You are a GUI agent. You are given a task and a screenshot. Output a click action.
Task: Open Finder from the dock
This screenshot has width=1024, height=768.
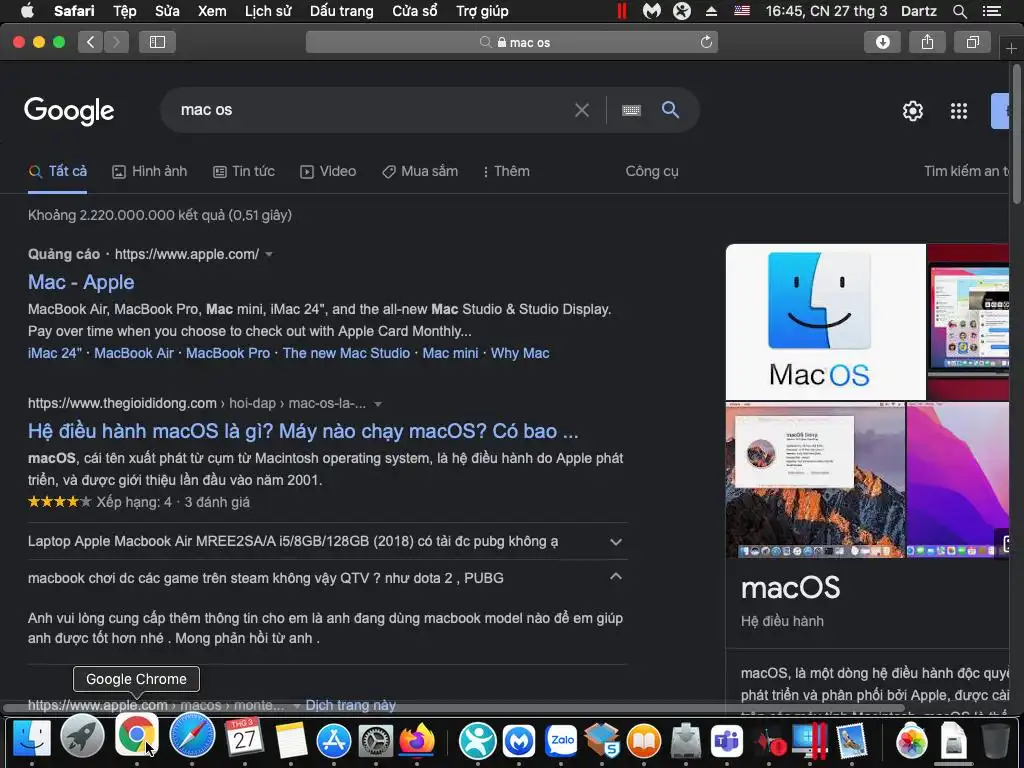(31, 739)
